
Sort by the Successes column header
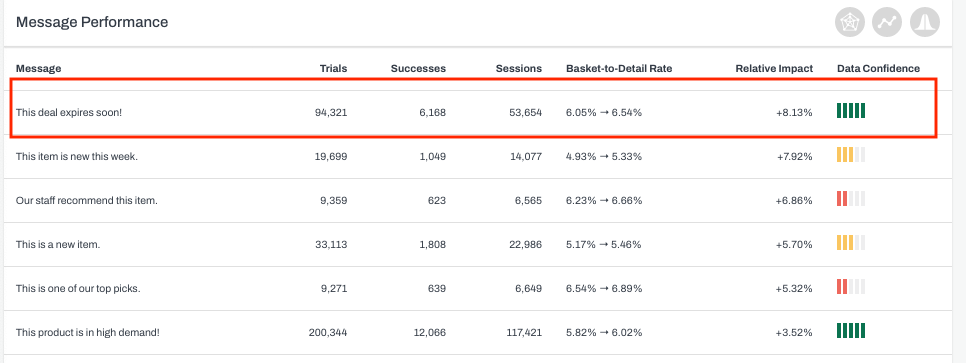tap(418, 68)
